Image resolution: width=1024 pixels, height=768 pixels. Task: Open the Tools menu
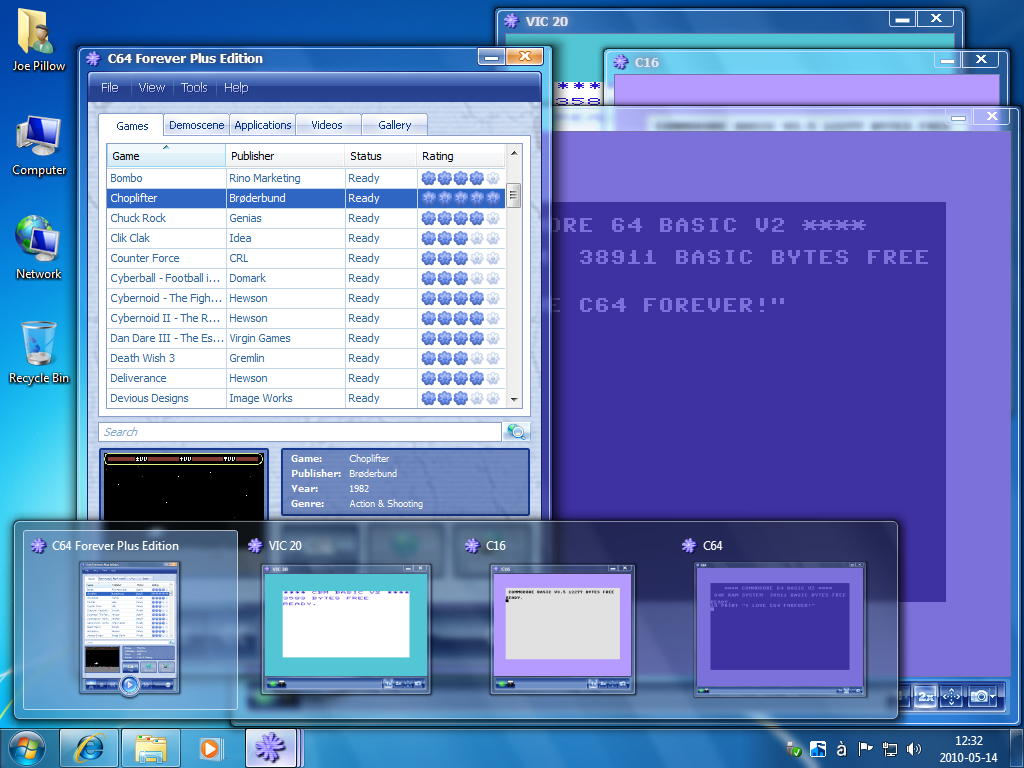click(x=193, y=87)
